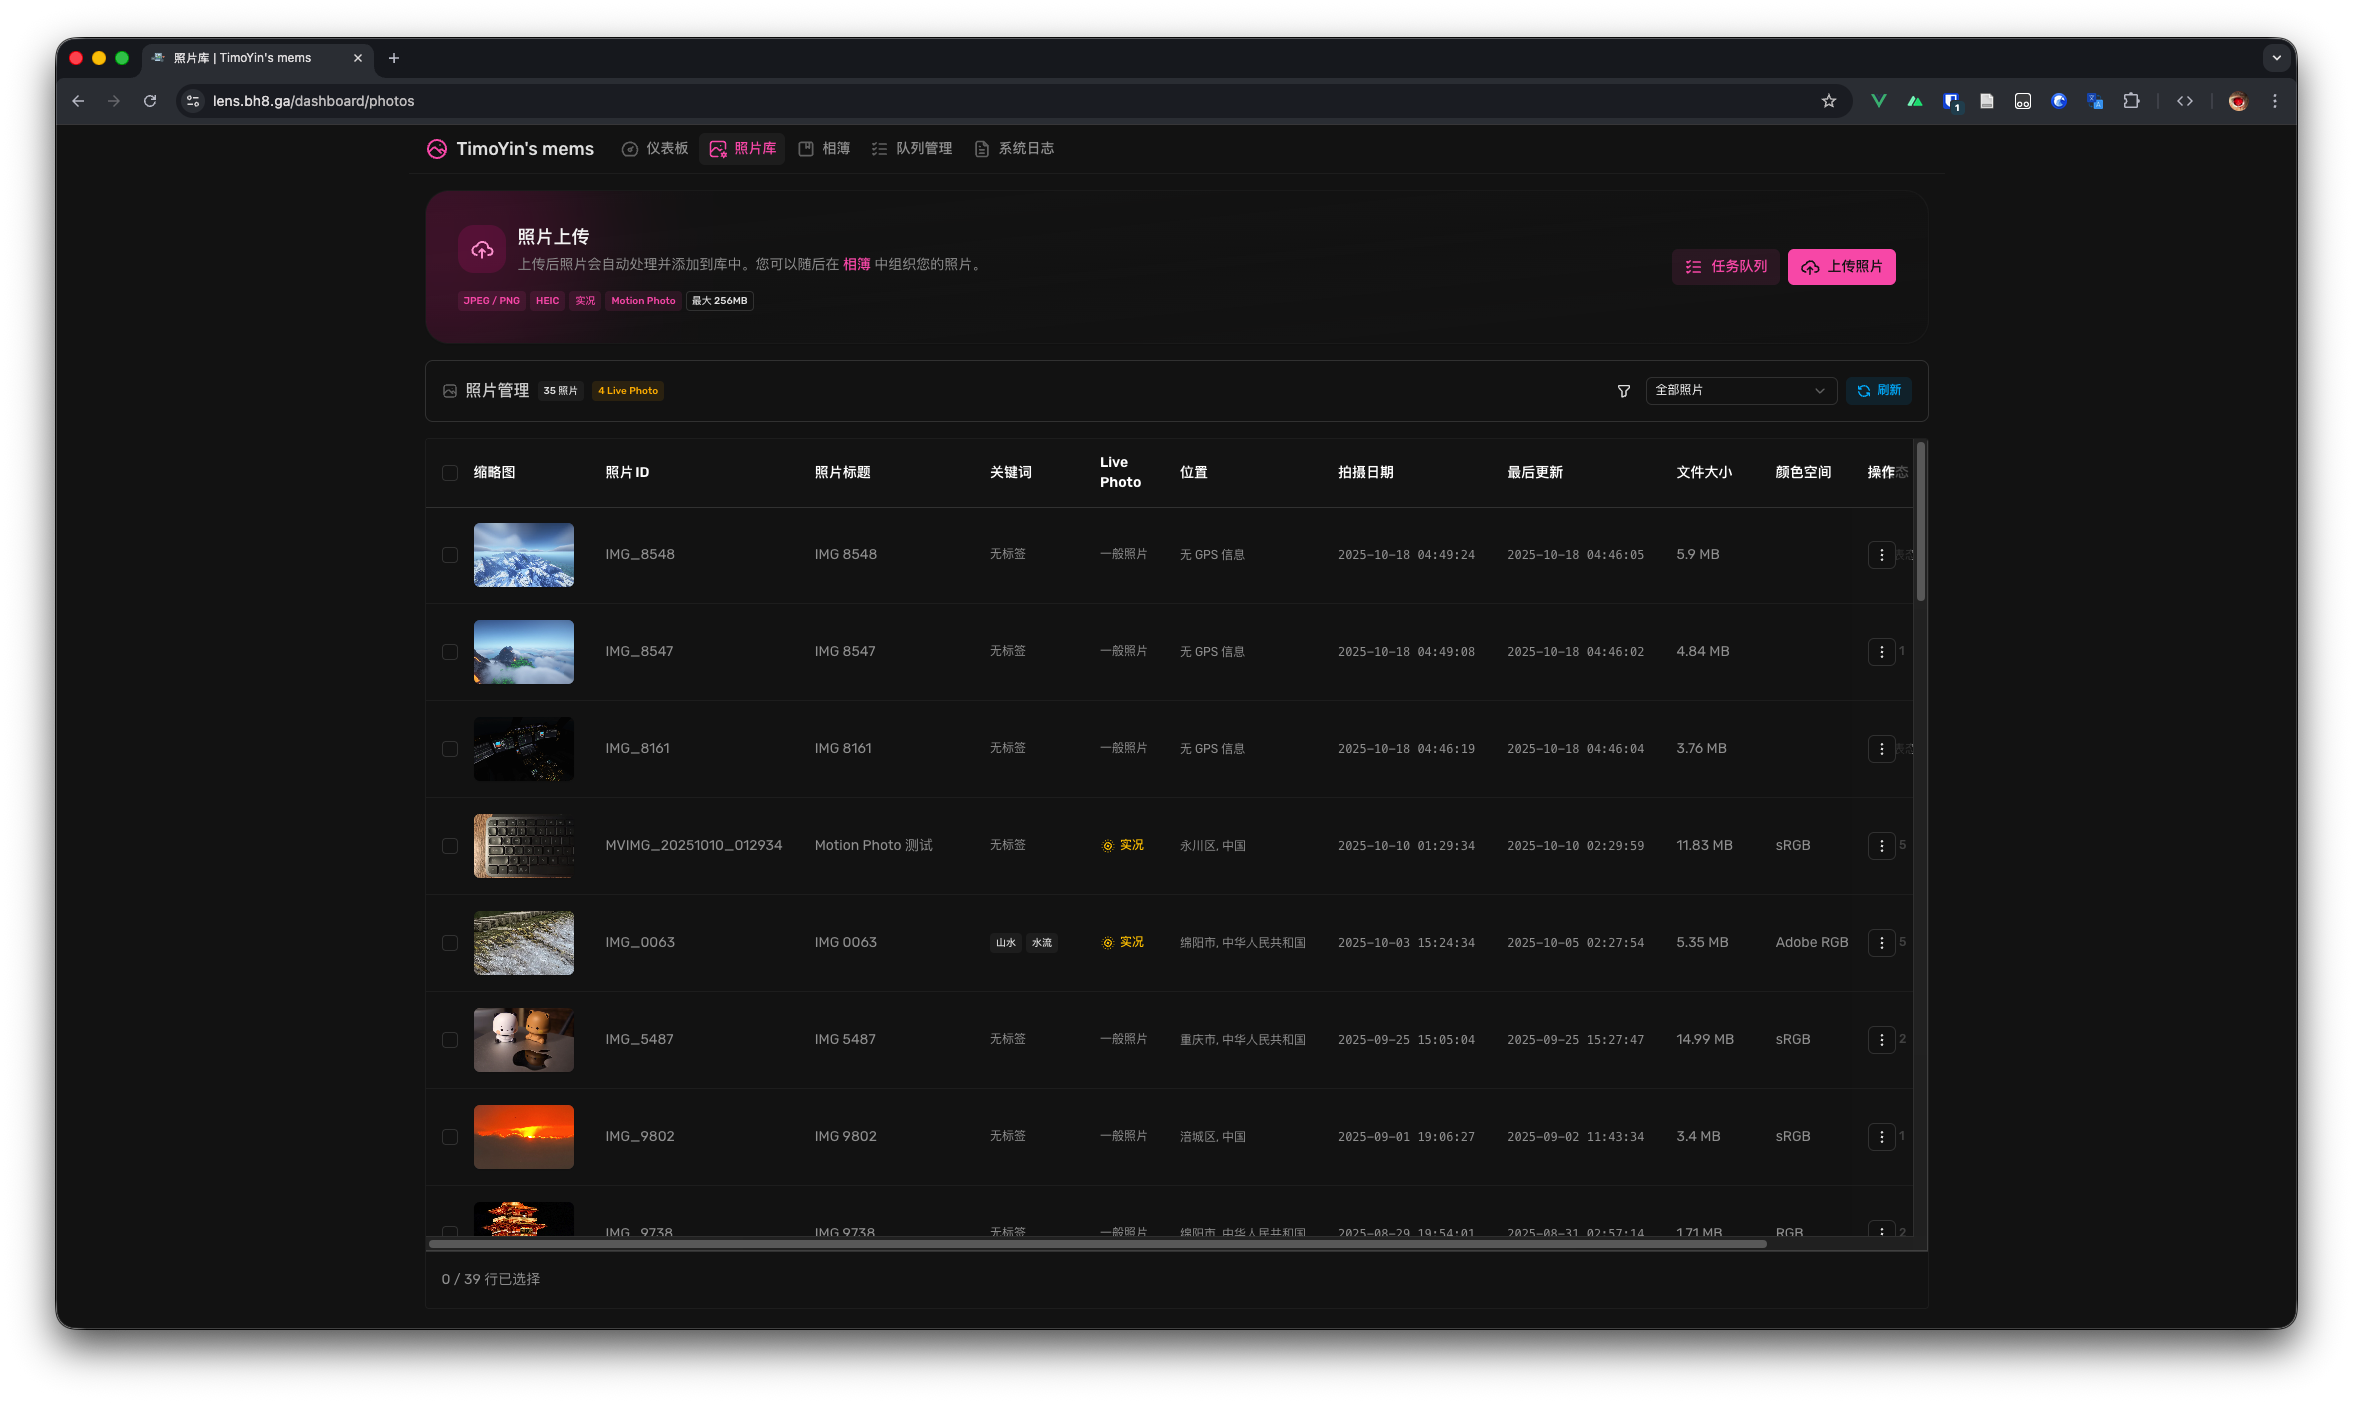Open three-dot menu for IMG_0063 row
The image size is (2353, 1403).
pyautogui.click(x=1881, y=943)
